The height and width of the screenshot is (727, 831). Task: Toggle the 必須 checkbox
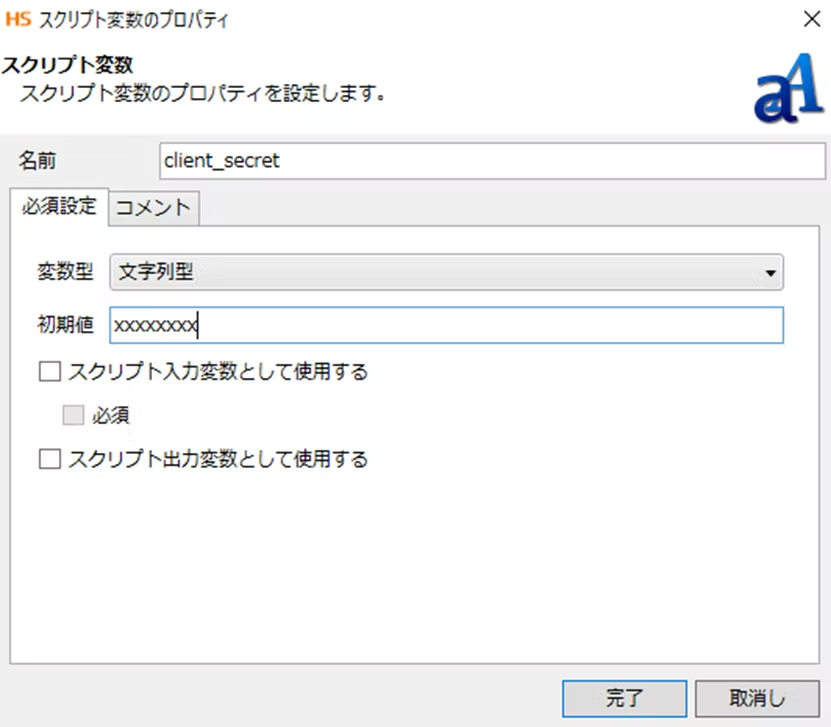click(x=72, y=415)
